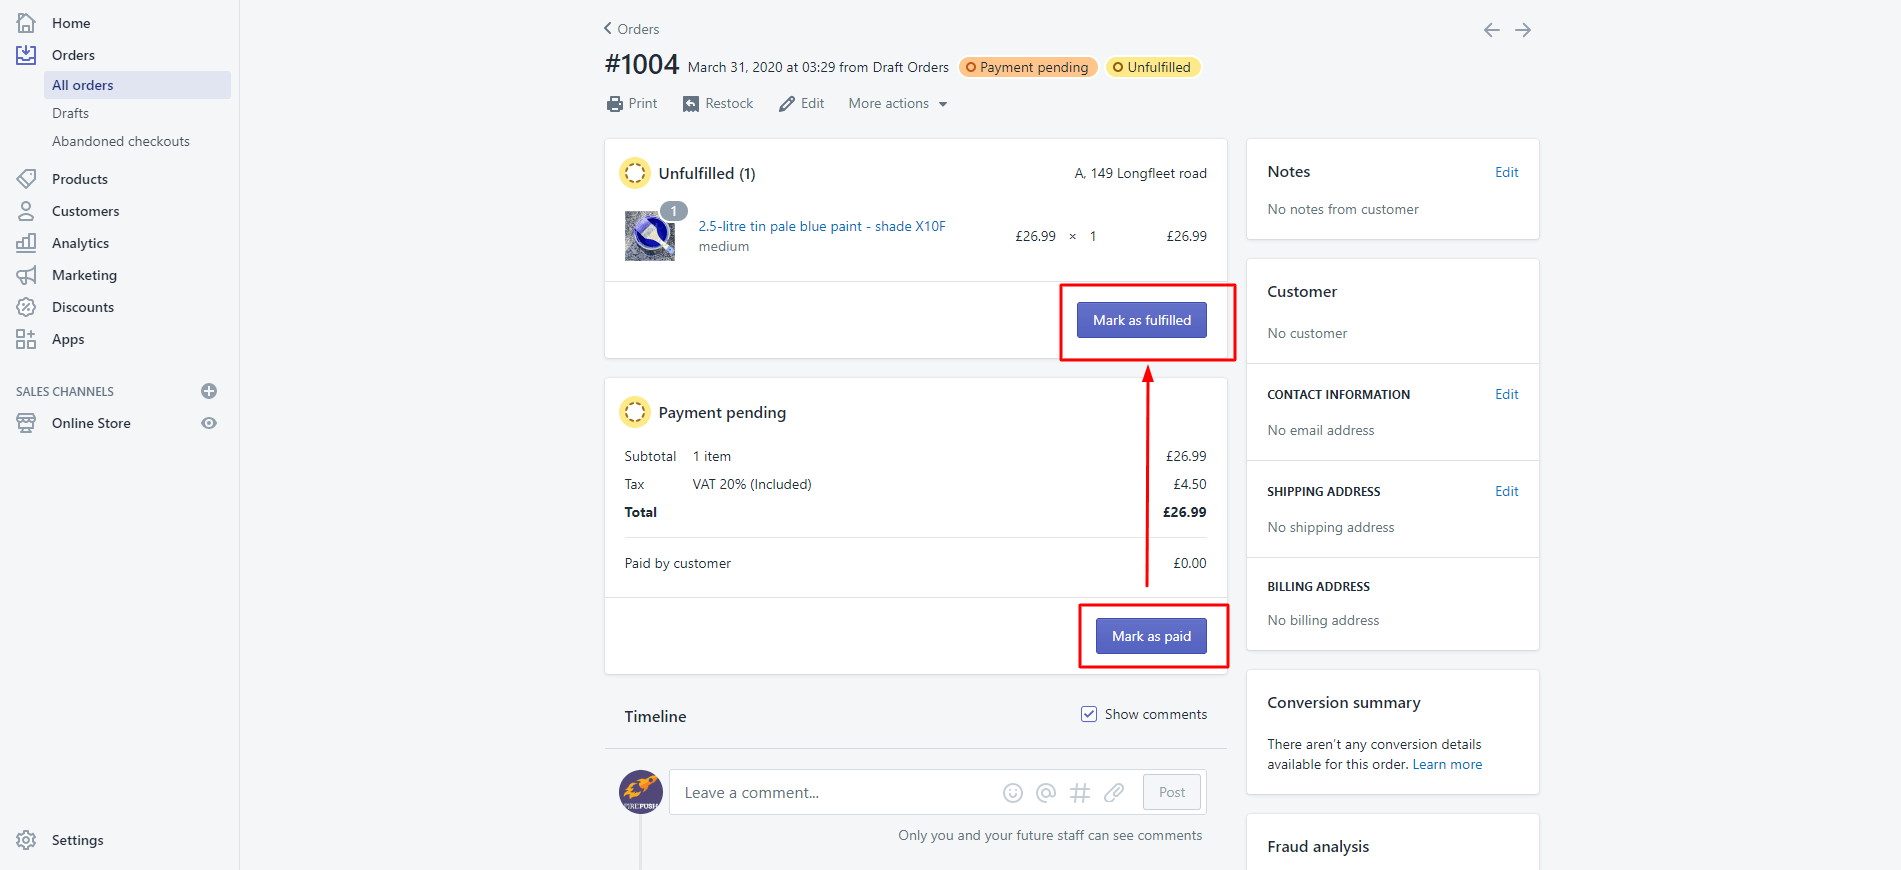1901x870 pixels.
Task: Click Mark as fulfilled button
Action: 1142,320
